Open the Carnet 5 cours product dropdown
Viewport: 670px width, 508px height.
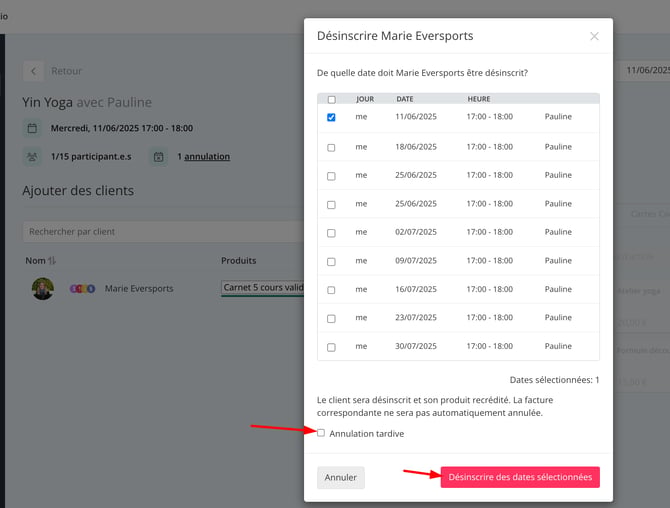(262, 288)
